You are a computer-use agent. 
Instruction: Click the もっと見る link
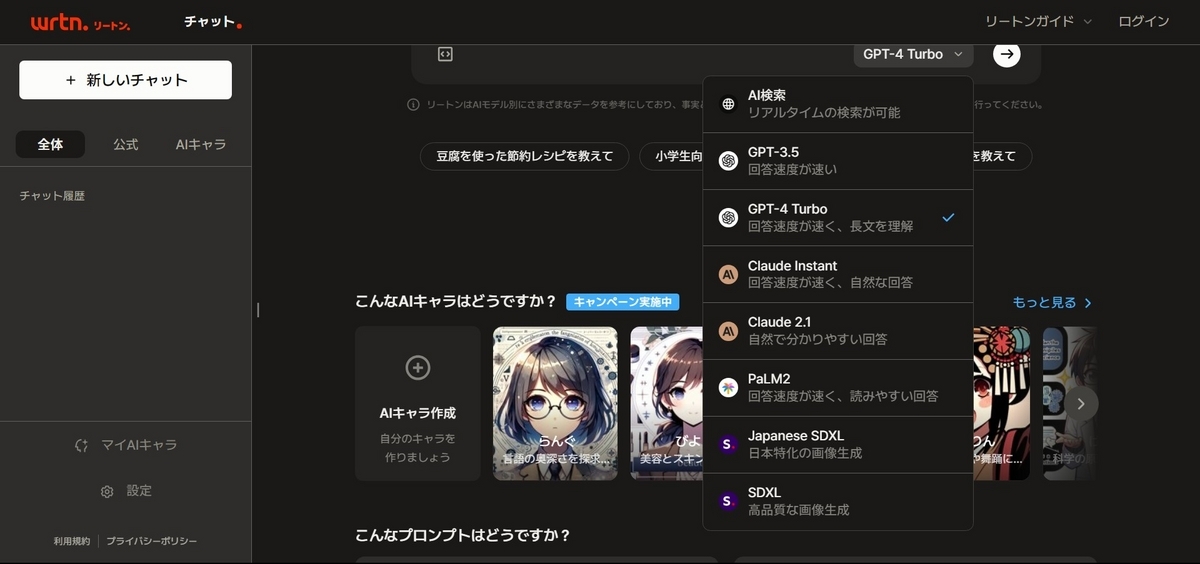coord(1044,303)
